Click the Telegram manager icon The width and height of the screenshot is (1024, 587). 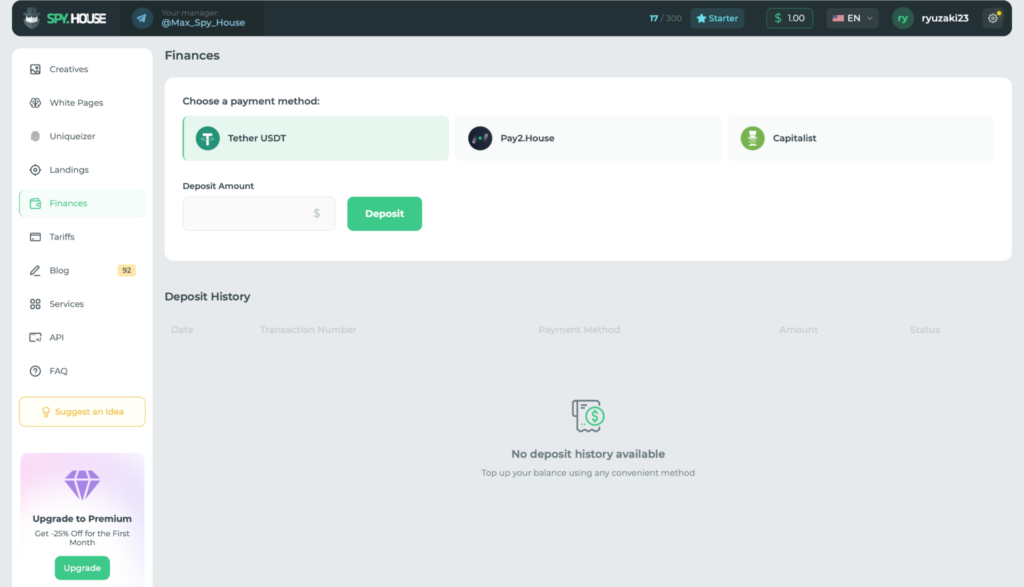point(142,18)
